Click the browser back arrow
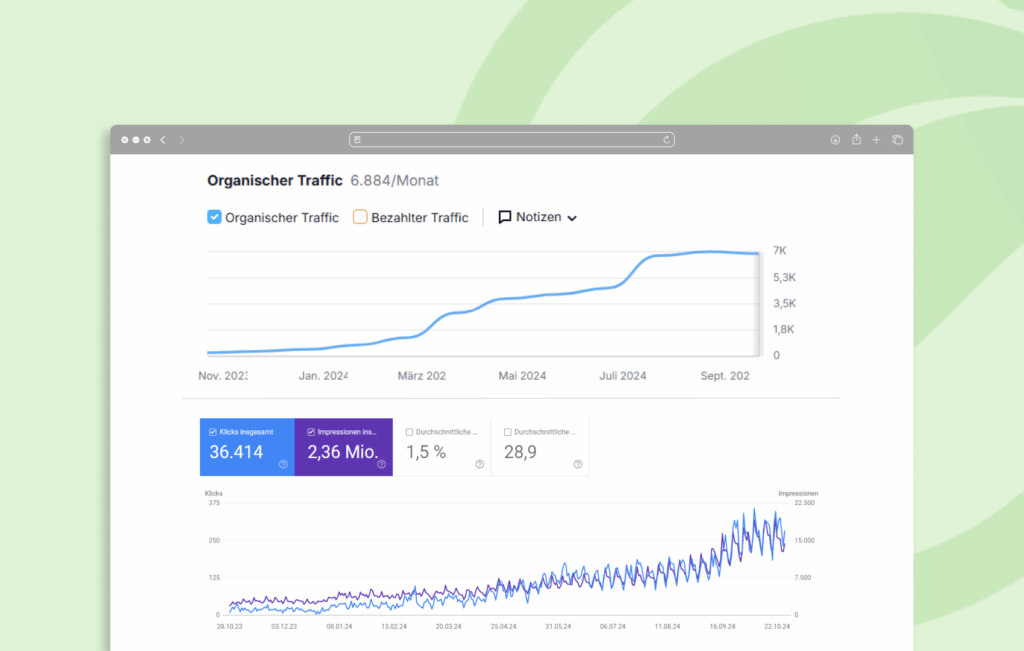The image size is (1024, 651). point(163,140)
